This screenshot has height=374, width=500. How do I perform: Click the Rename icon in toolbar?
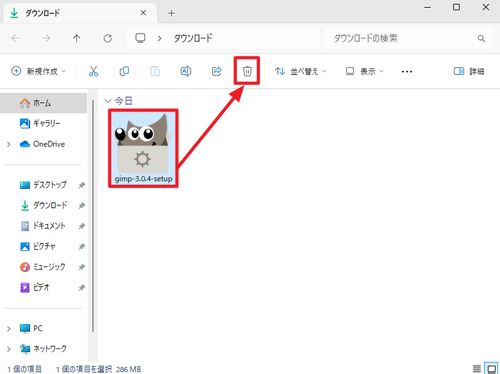coord(186,71)
